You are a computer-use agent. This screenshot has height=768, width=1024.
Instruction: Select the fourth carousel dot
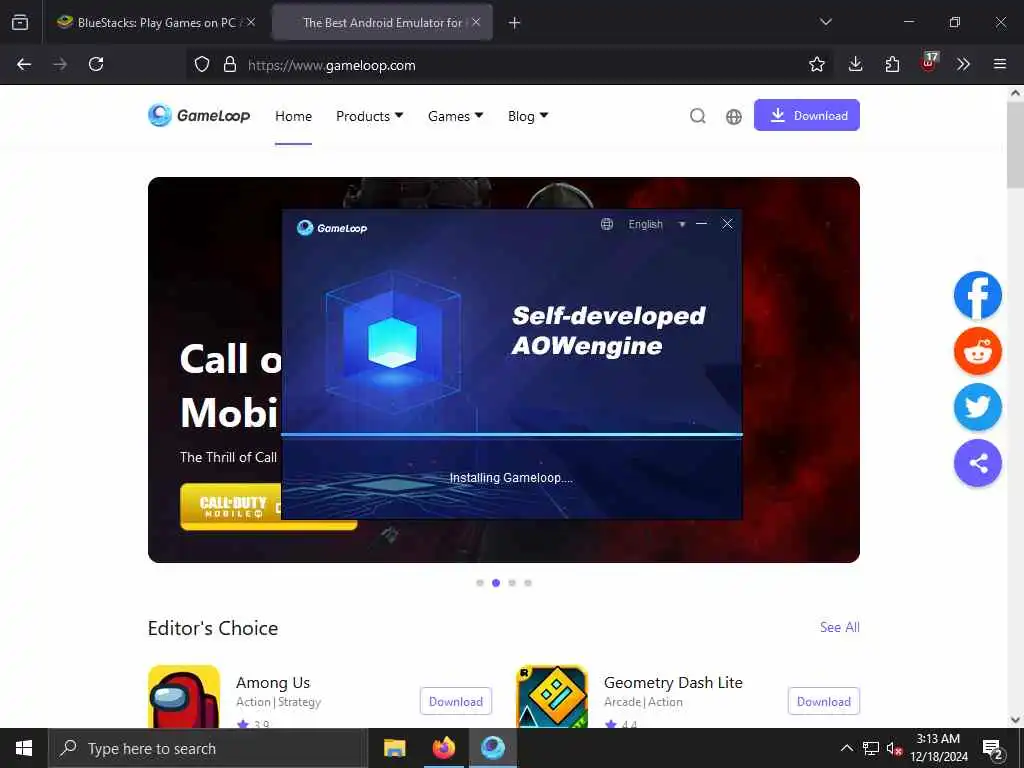tap(528, 583)
